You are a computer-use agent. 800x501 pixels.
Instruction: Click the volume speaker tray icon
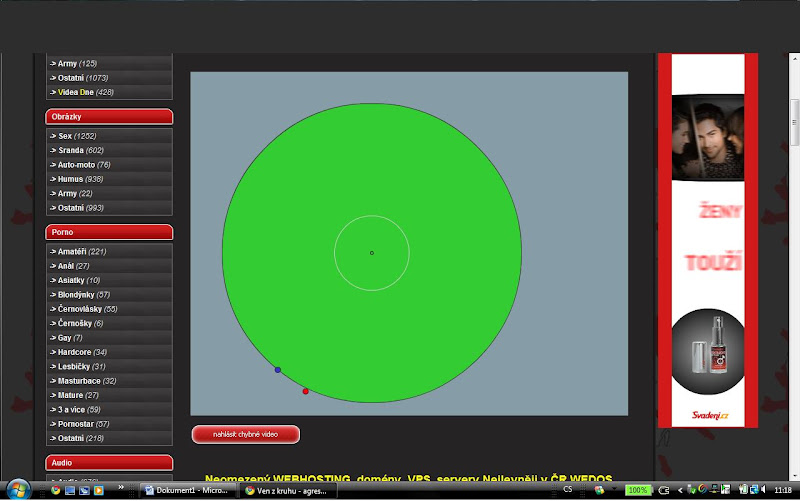pos(763,490)
